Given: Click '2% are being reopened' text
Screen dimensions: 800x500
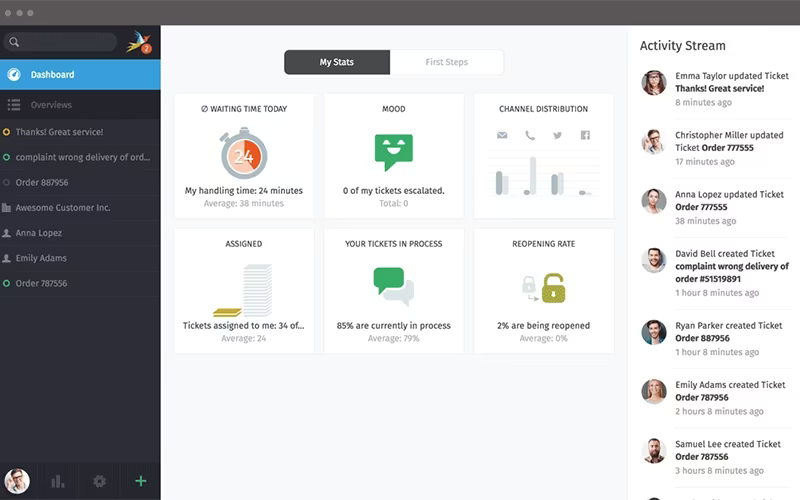Looking at the screenshot, I should click(543, 326).
